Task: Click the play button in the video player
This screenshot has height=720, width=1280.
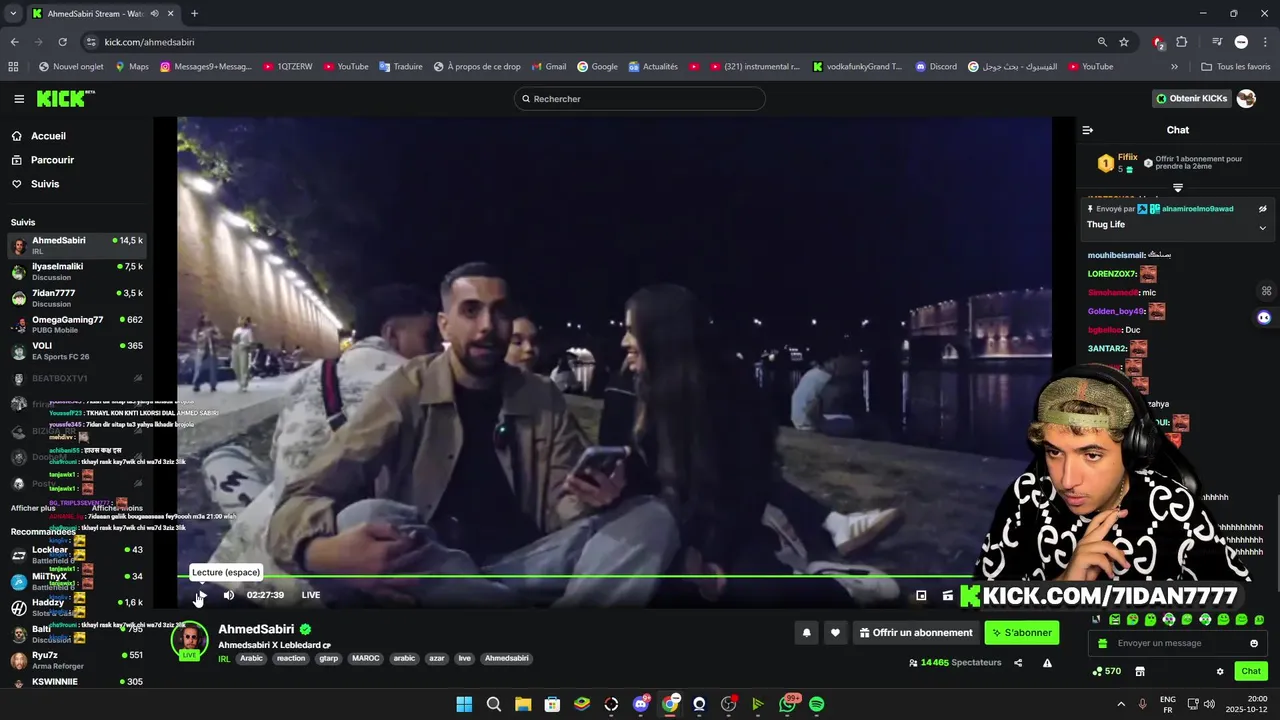Action: (x=201, y=595)
